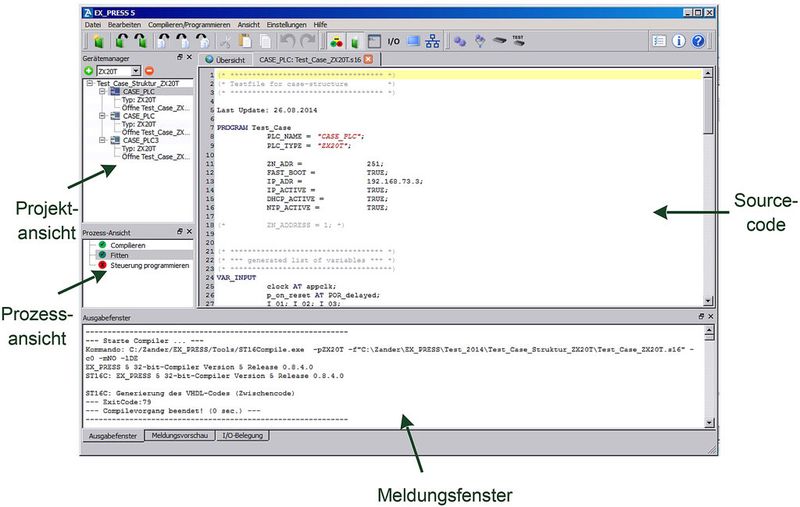800x507 pixels.
Task: Click the blue network topology icon
Action: tap(433, 41)
